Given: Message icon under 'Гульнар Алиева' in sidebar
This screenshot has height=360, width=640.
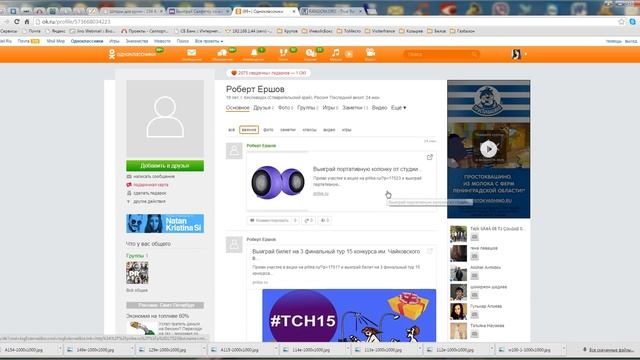Looking at the screenshot, I should pyautogui.click(x=474, y=315).
